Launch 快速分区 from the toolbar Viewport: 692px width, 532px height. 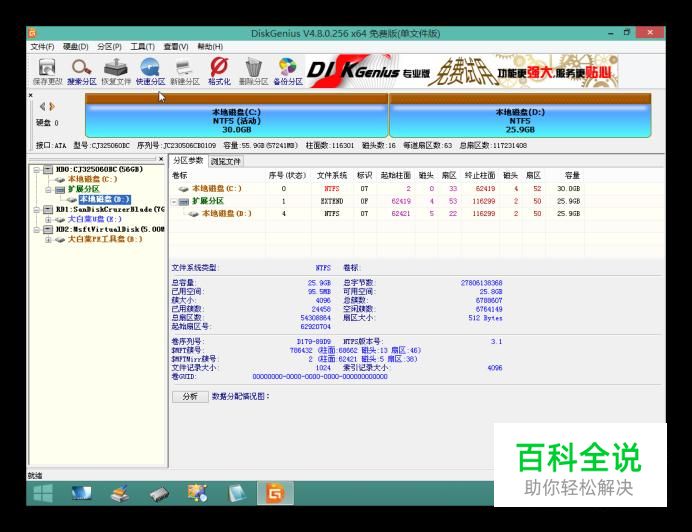150,71
